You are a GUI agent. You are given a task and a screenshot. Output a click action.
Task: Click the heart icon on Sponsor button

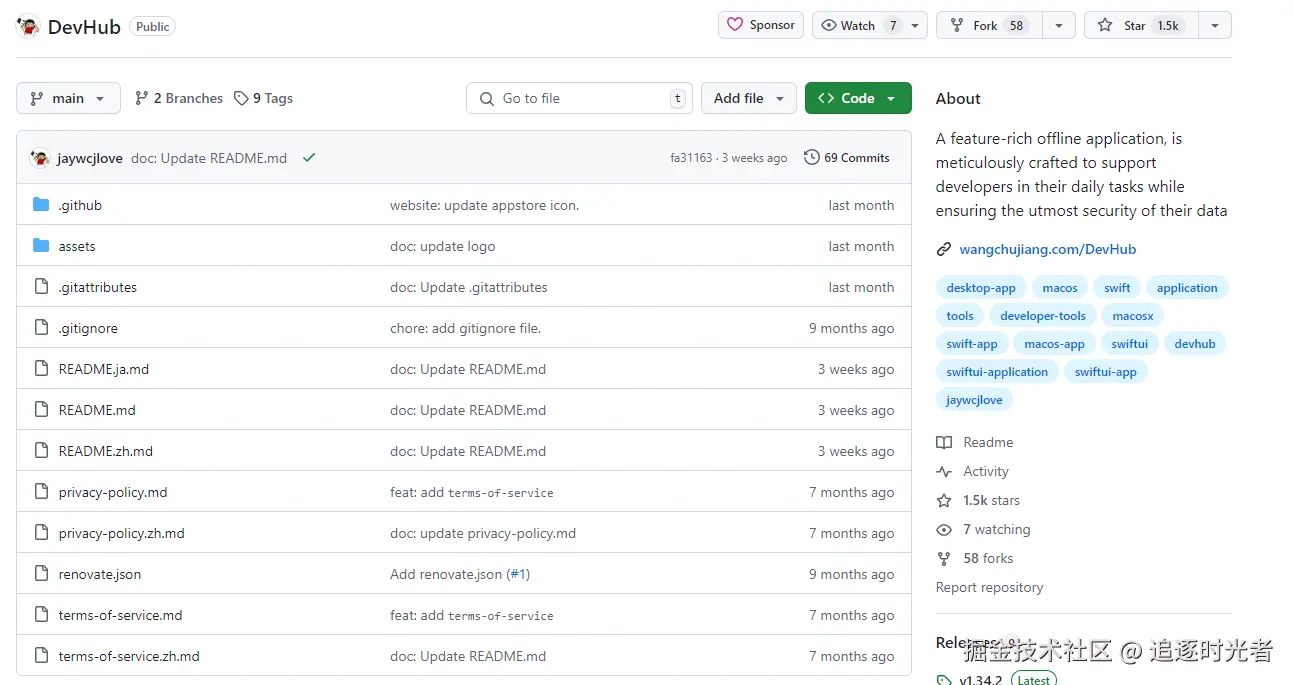735,25
